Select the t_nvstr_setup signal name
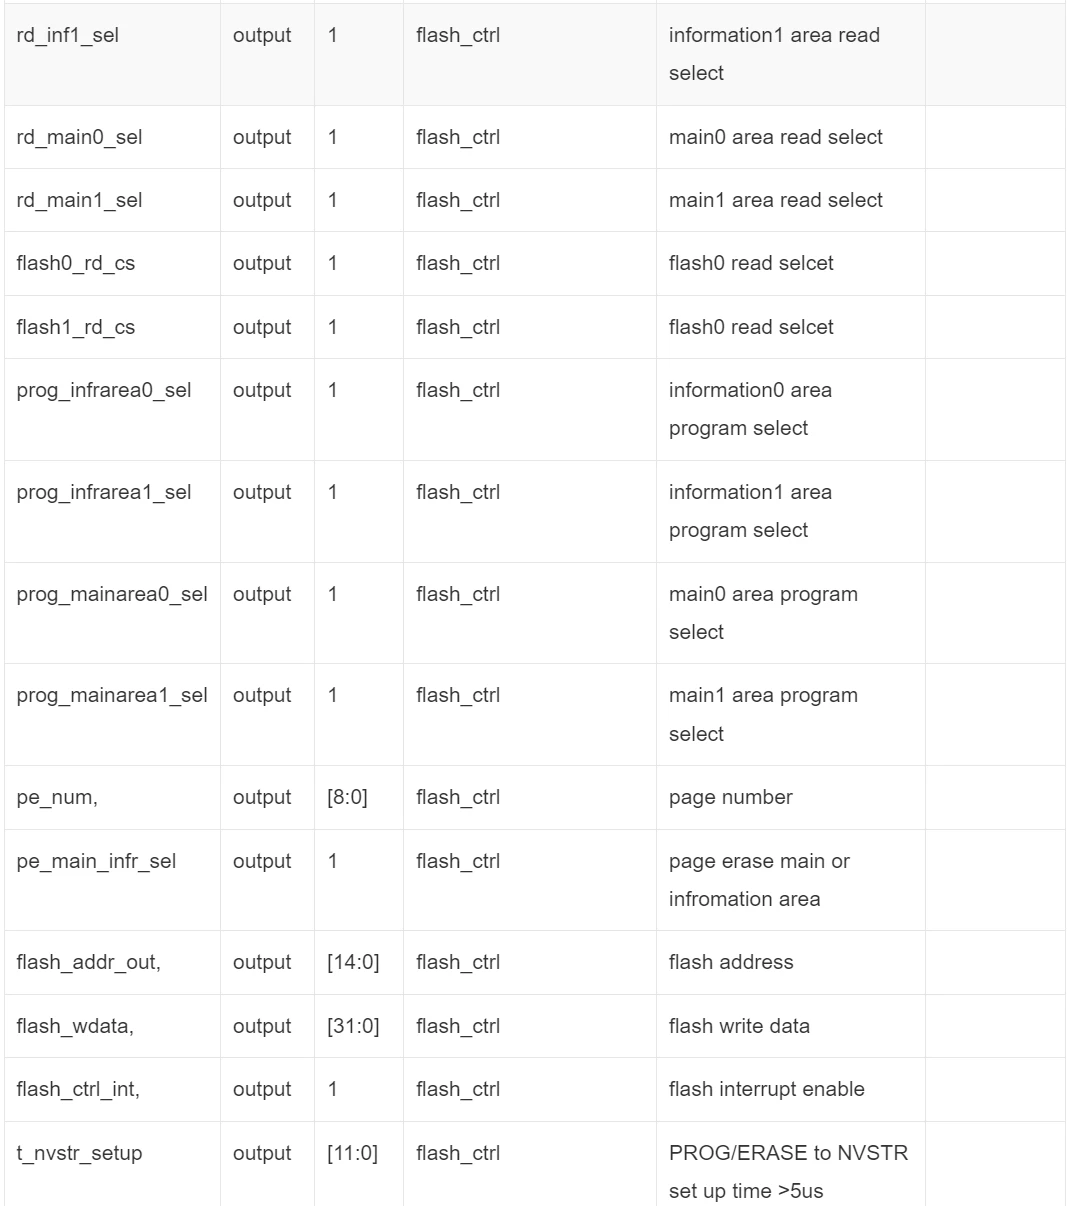Screen dimensions: 1067x1206 [79, 1153]
